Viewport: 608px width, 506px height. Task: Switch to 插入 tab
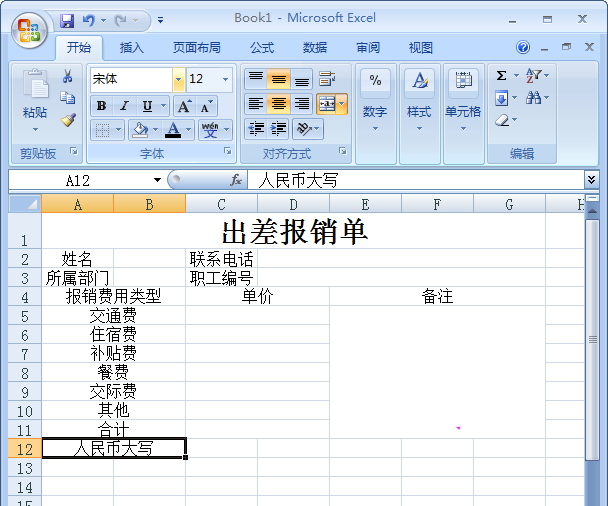pos(131,48)
